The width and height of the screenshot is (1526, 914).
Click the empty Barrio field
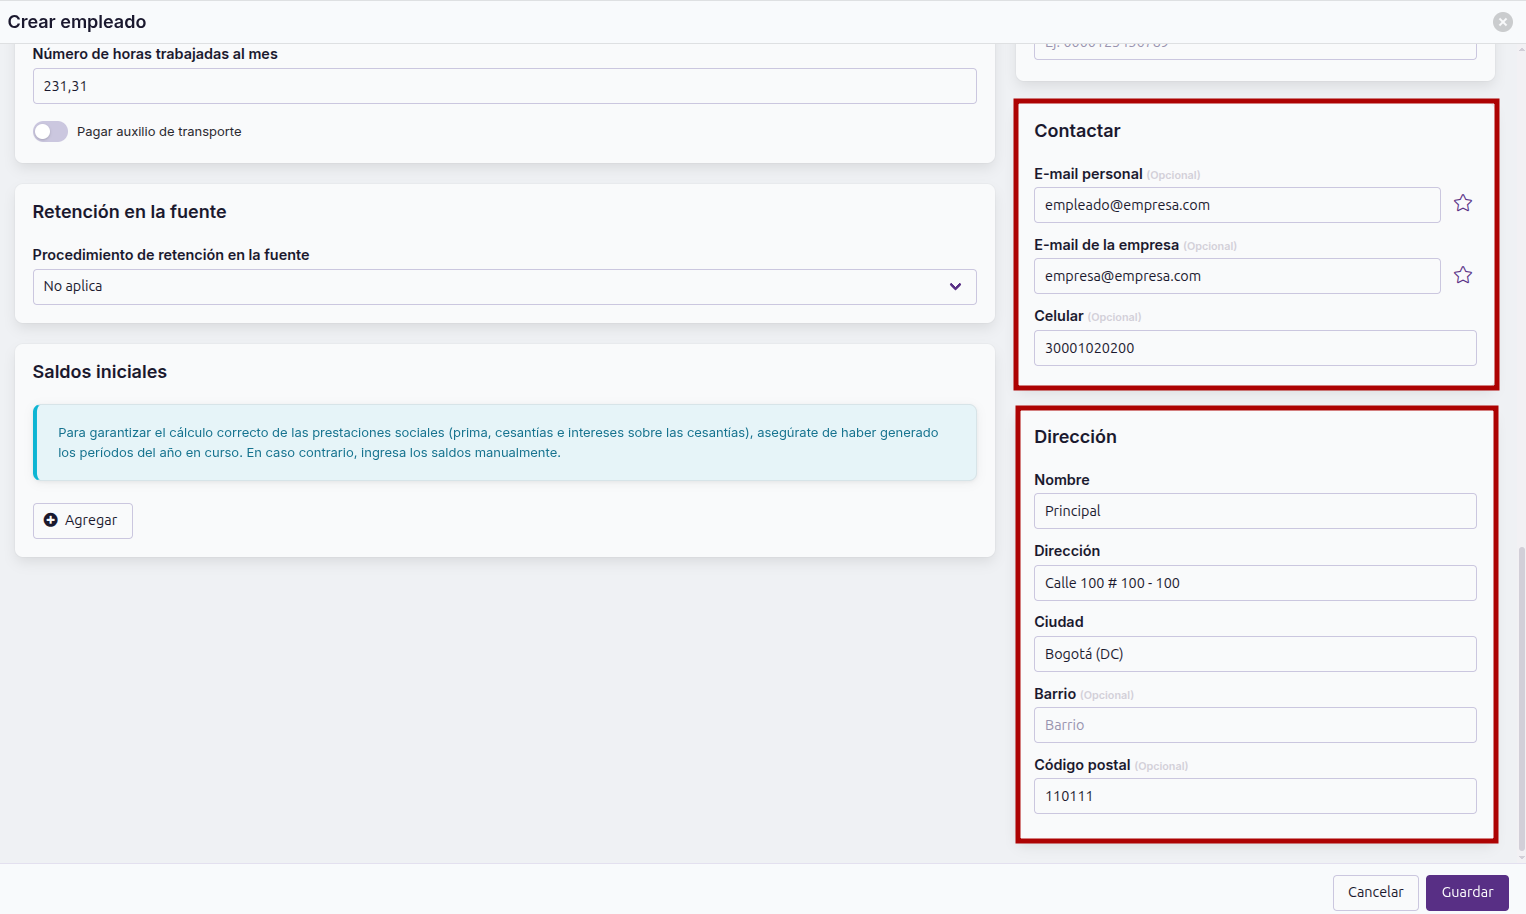pyautogui.click(x=1255, y=725)
